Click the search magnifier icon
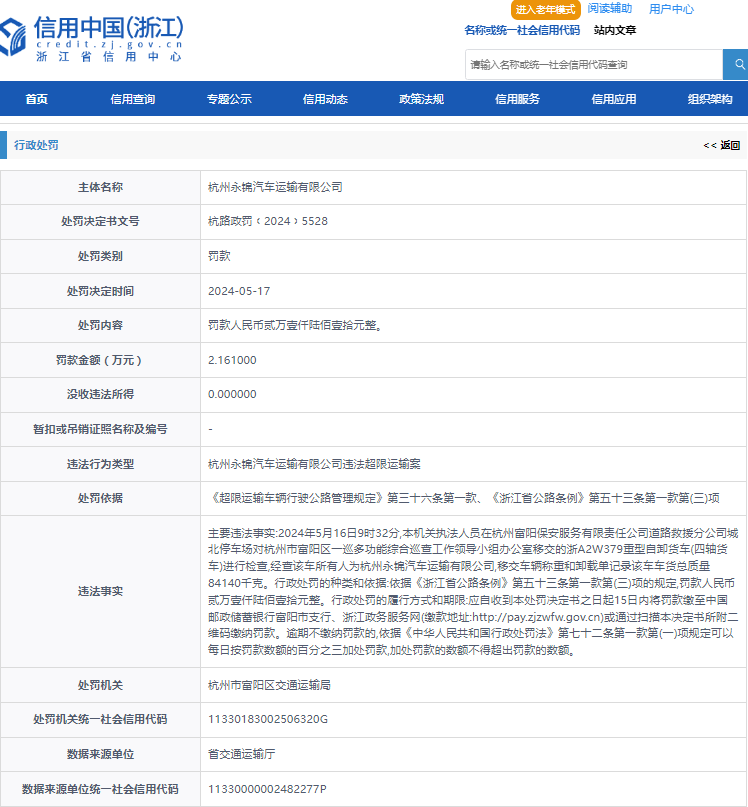Viewport: 748px width, 807px height. [738, 64]
